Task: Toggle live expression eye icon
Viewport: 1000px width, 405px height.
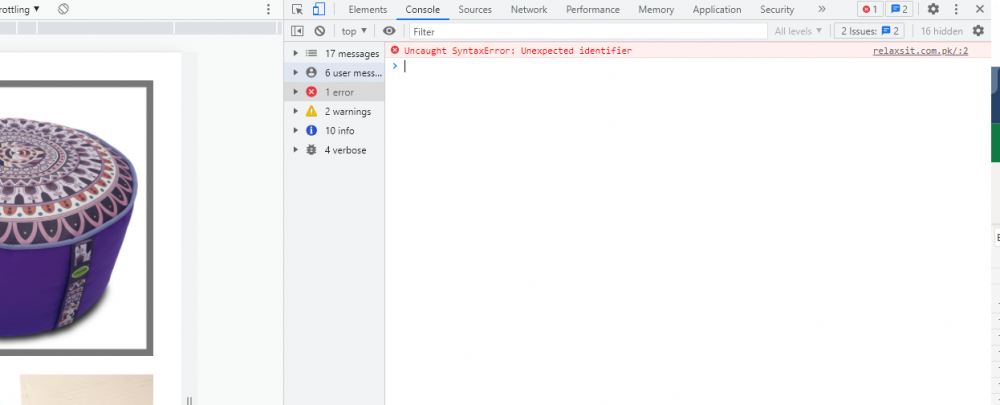Action: 389,31
